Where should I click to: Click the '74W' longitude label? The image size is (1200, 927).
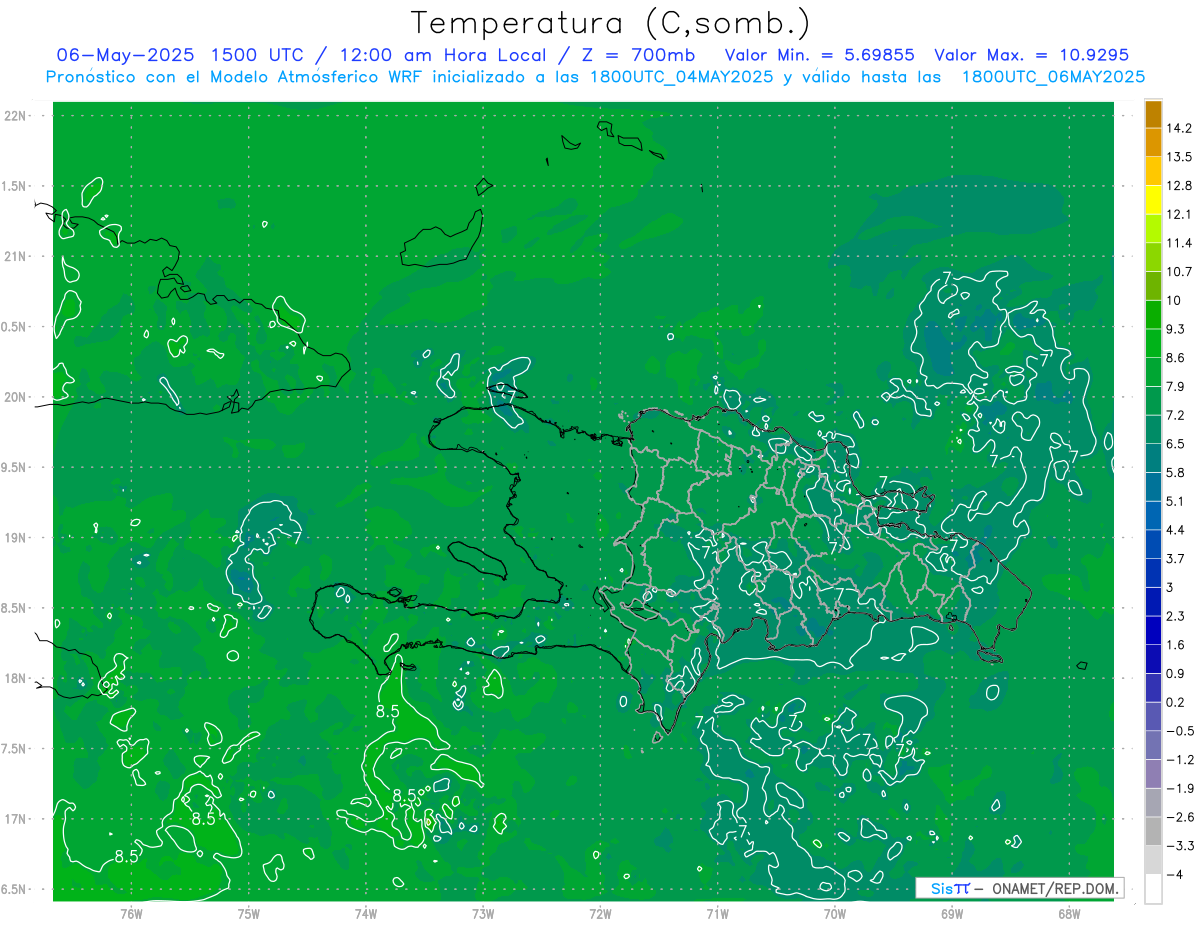tap(365, 913)
